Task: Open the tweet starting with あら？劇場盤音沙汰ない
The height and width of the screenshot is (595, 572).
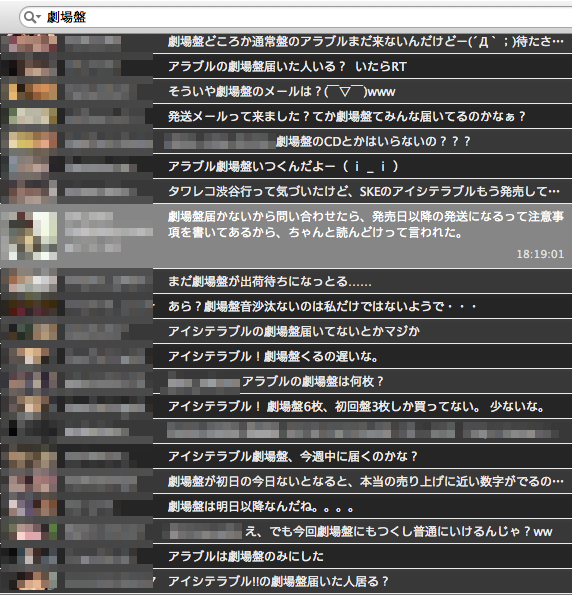Action: pos(286,306)
